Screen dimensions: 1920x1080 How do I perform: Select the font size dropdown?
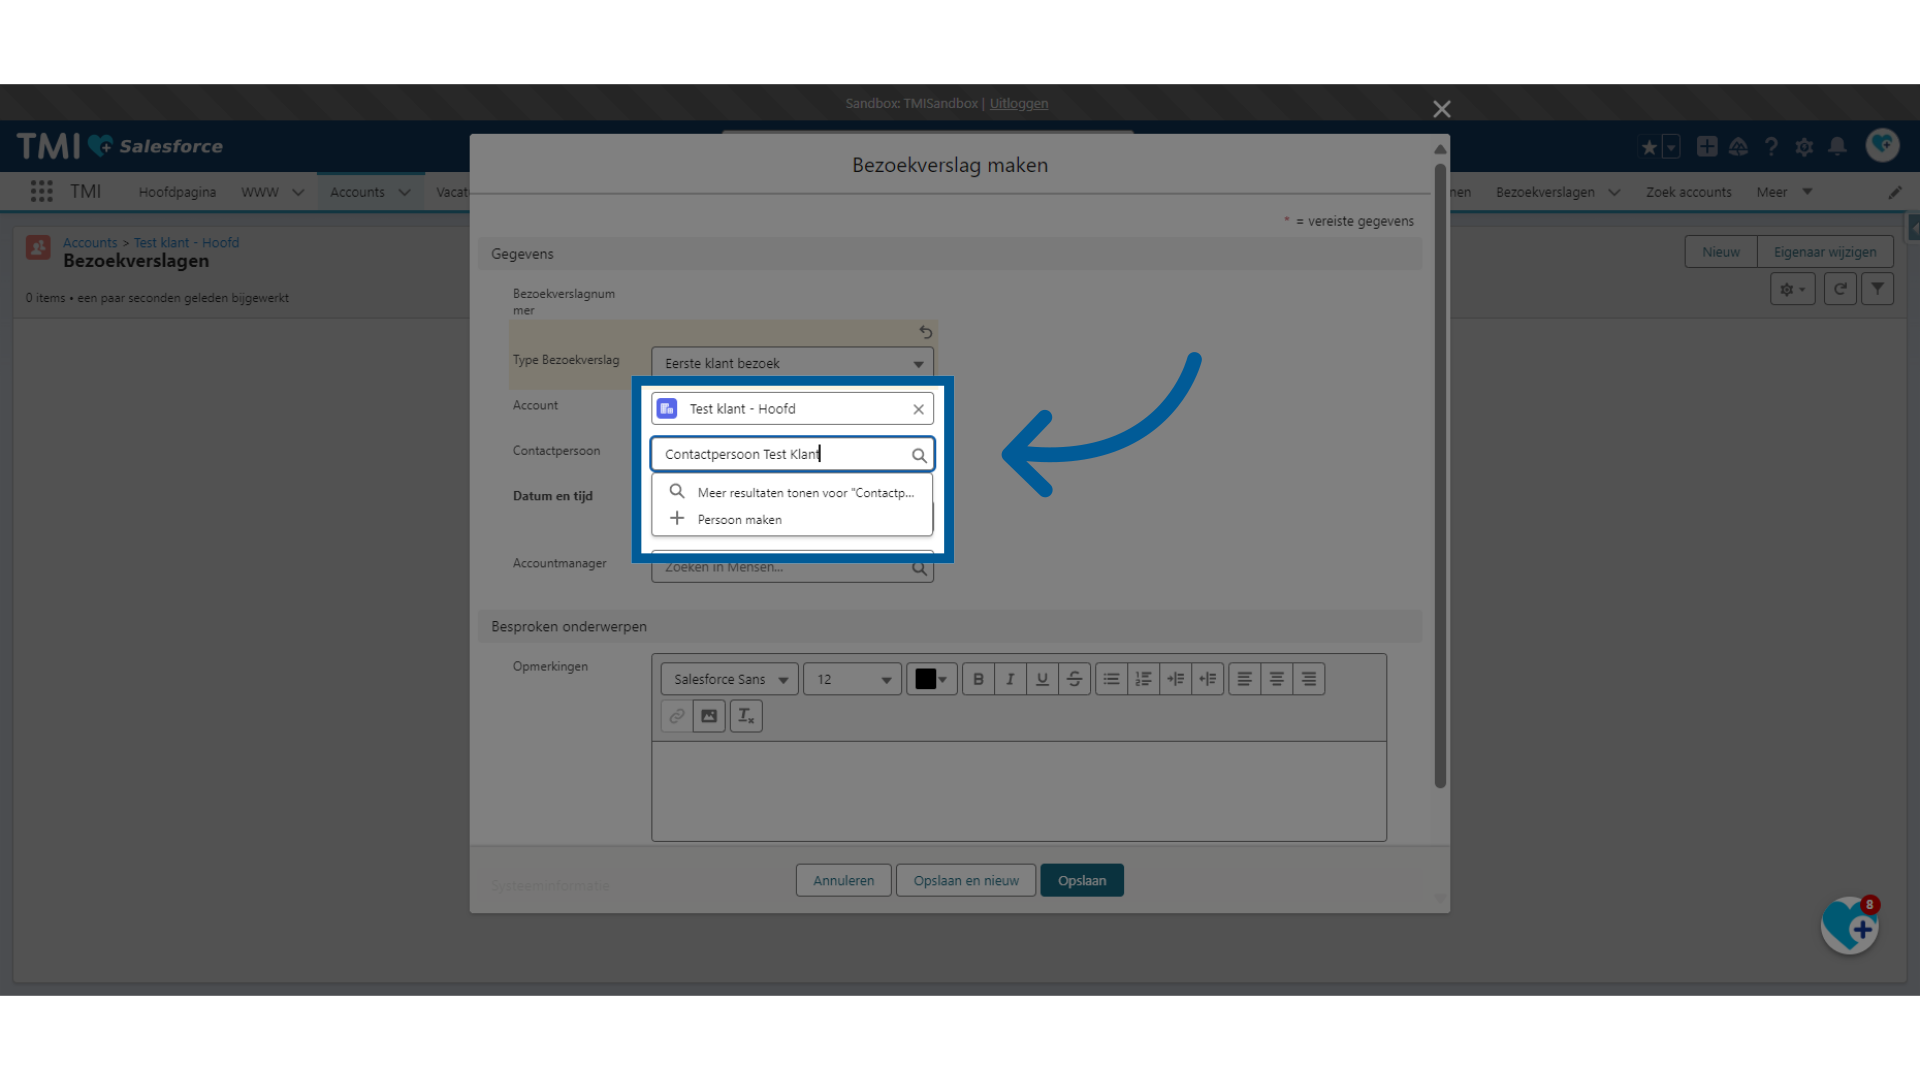pos(851,678)
